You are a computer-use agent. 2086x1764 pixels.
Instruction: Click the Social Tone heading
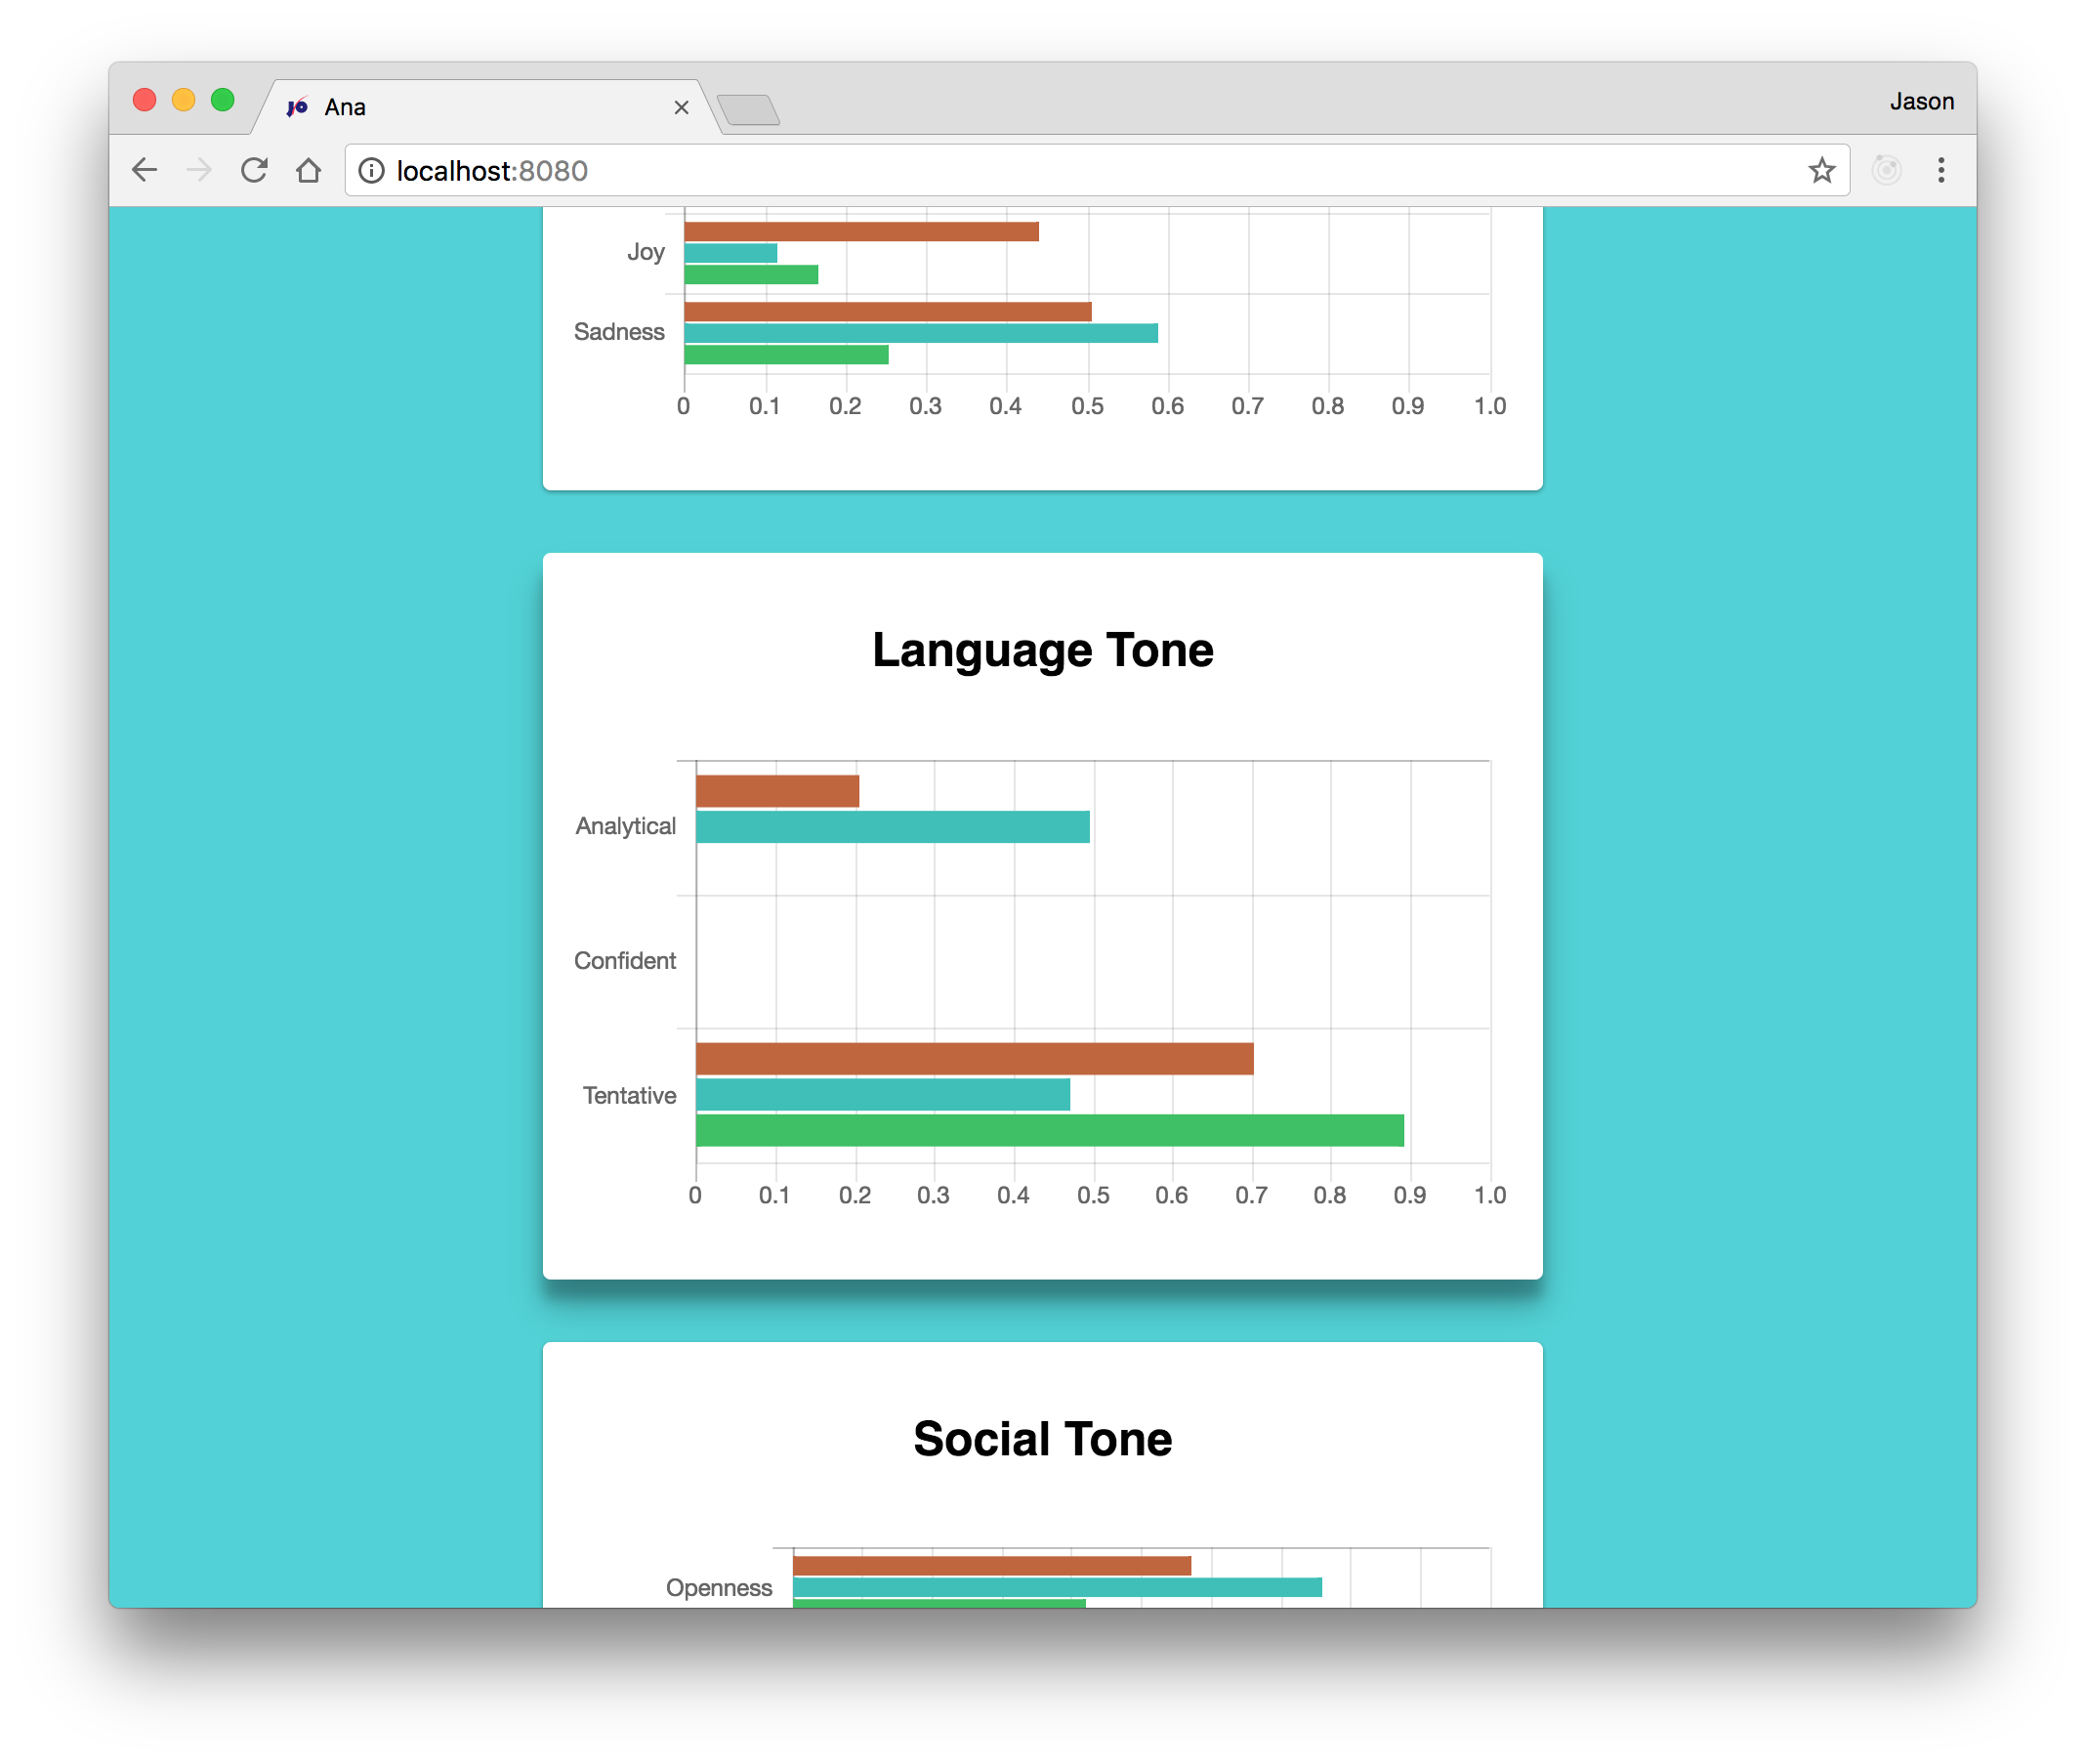1042,1439
